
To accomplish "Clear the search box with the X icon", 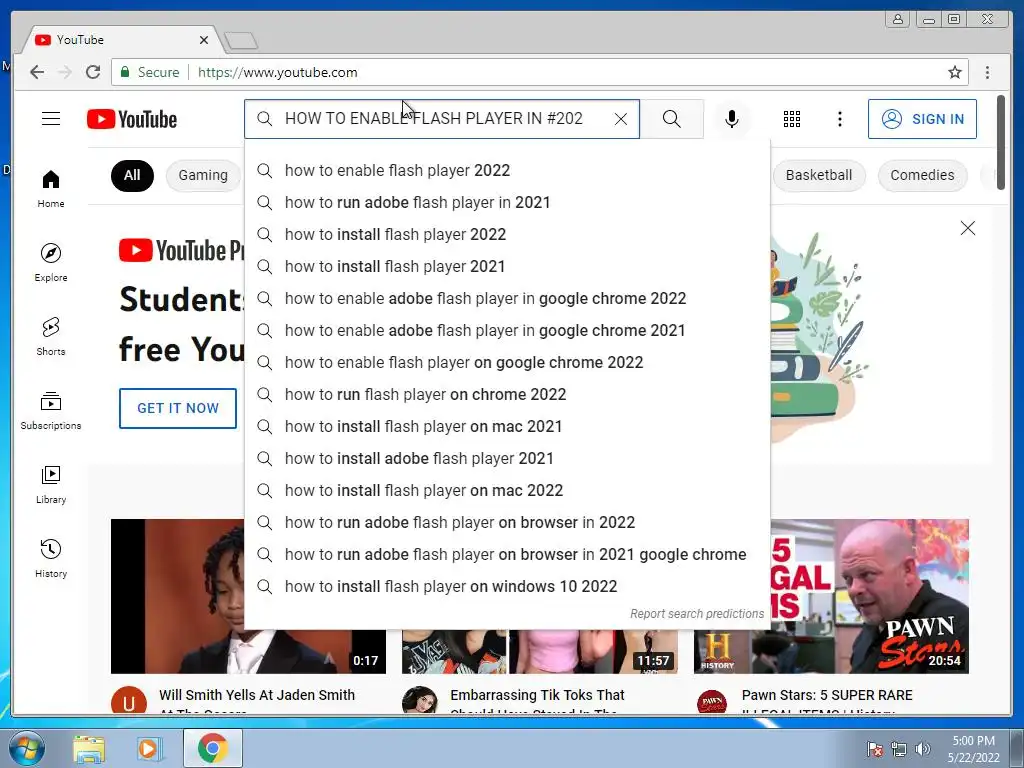I will 620,119.
